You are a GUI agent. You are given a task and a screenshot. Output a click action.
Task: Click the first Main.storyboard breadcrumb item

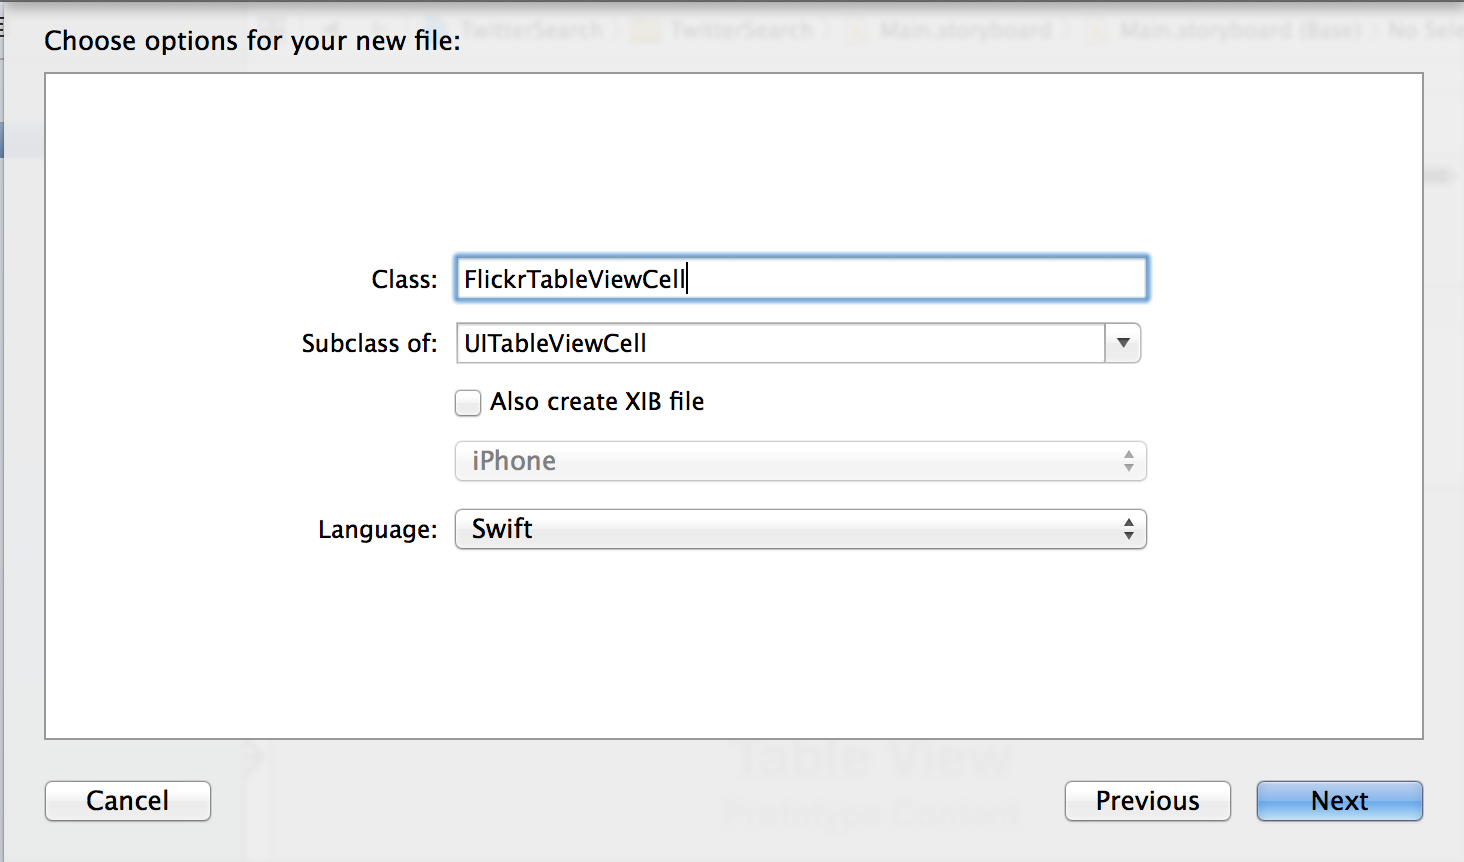click(x=965, y=31)
